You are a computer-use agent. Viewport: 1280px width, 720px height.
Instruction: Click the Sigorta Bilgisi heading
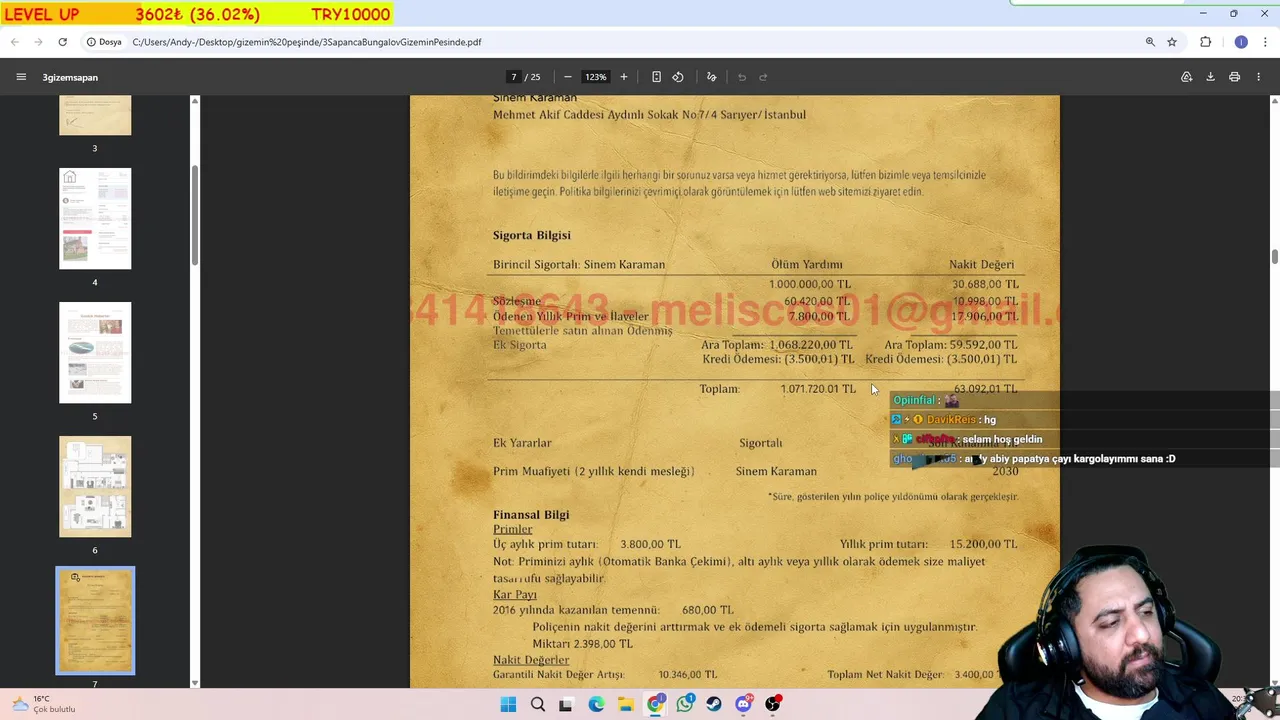531,235
